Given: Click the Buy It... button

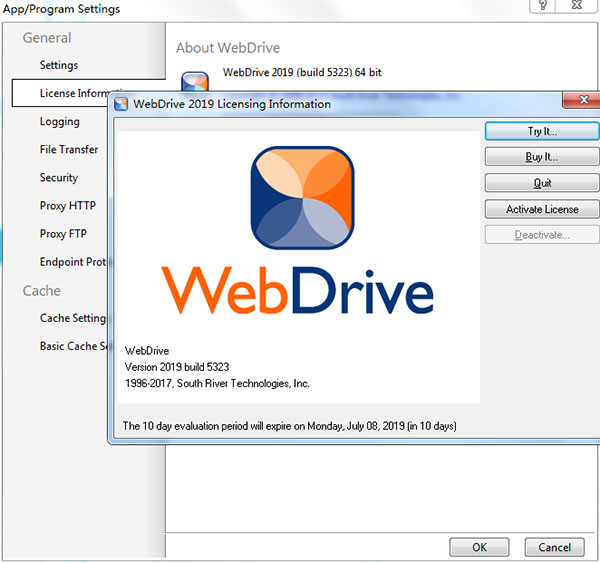Looking at the screenshot, I should pyautogui.click(x=542, y=157).
